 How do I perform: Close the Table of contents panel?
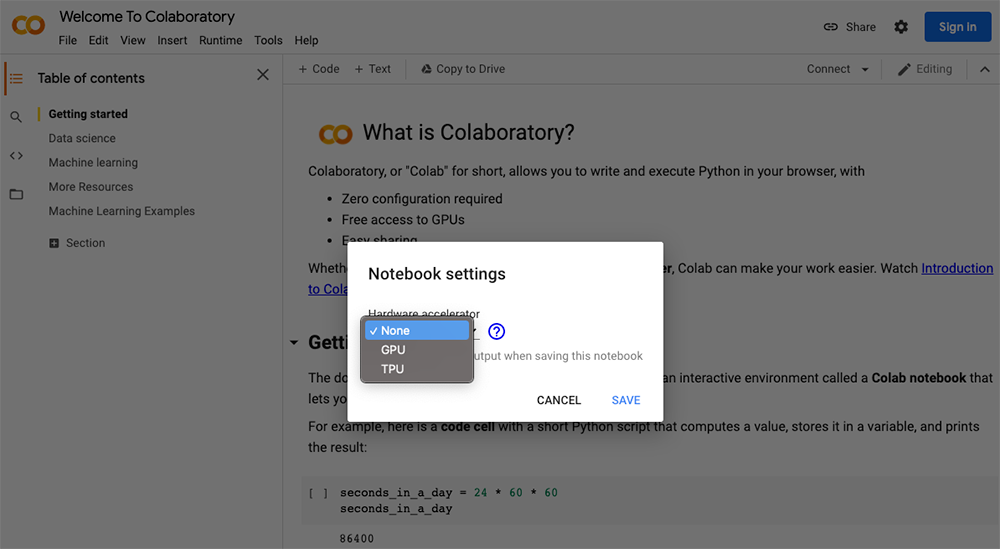[x=263, y=75]
